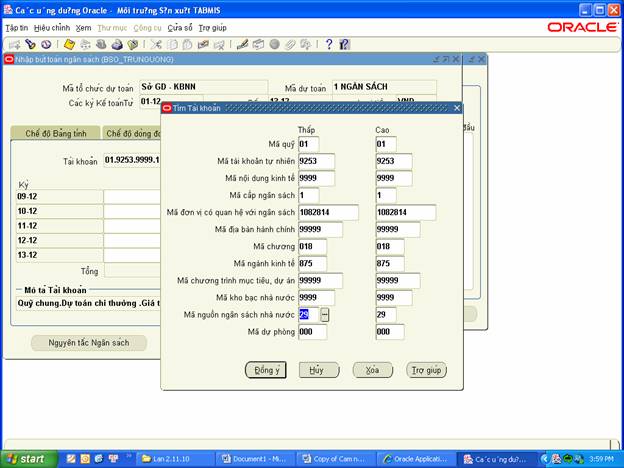Click the Mã dự toán field
The image size is (624, 468).
(x=384, y=87)
